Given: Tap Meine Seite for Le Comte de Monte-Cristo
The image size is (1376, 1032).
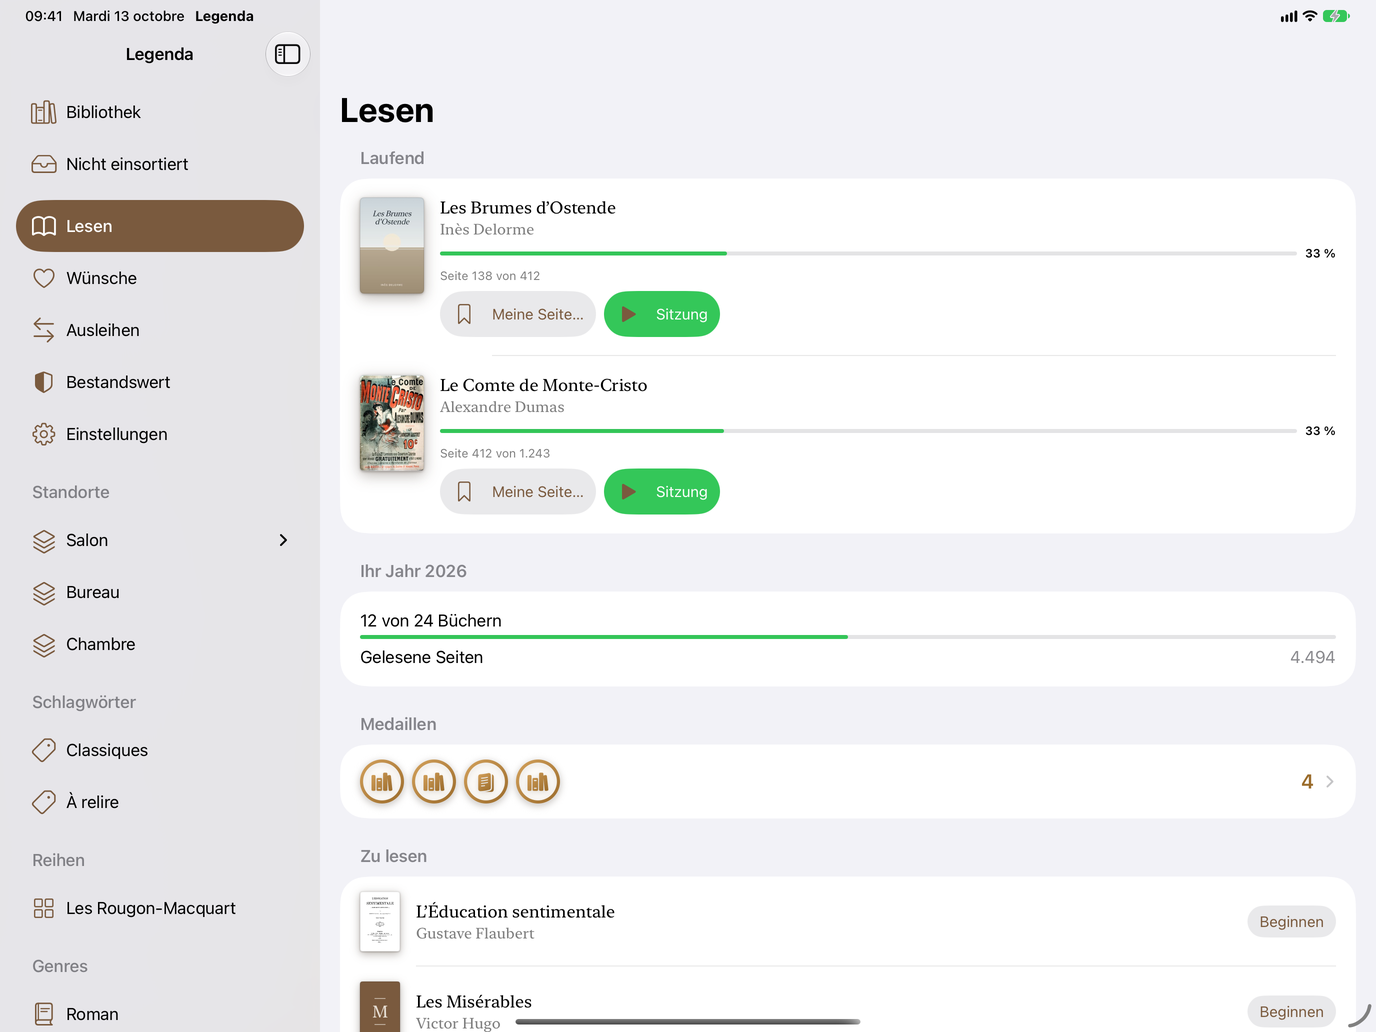Looking at the screenshot, I should point(518,492).
